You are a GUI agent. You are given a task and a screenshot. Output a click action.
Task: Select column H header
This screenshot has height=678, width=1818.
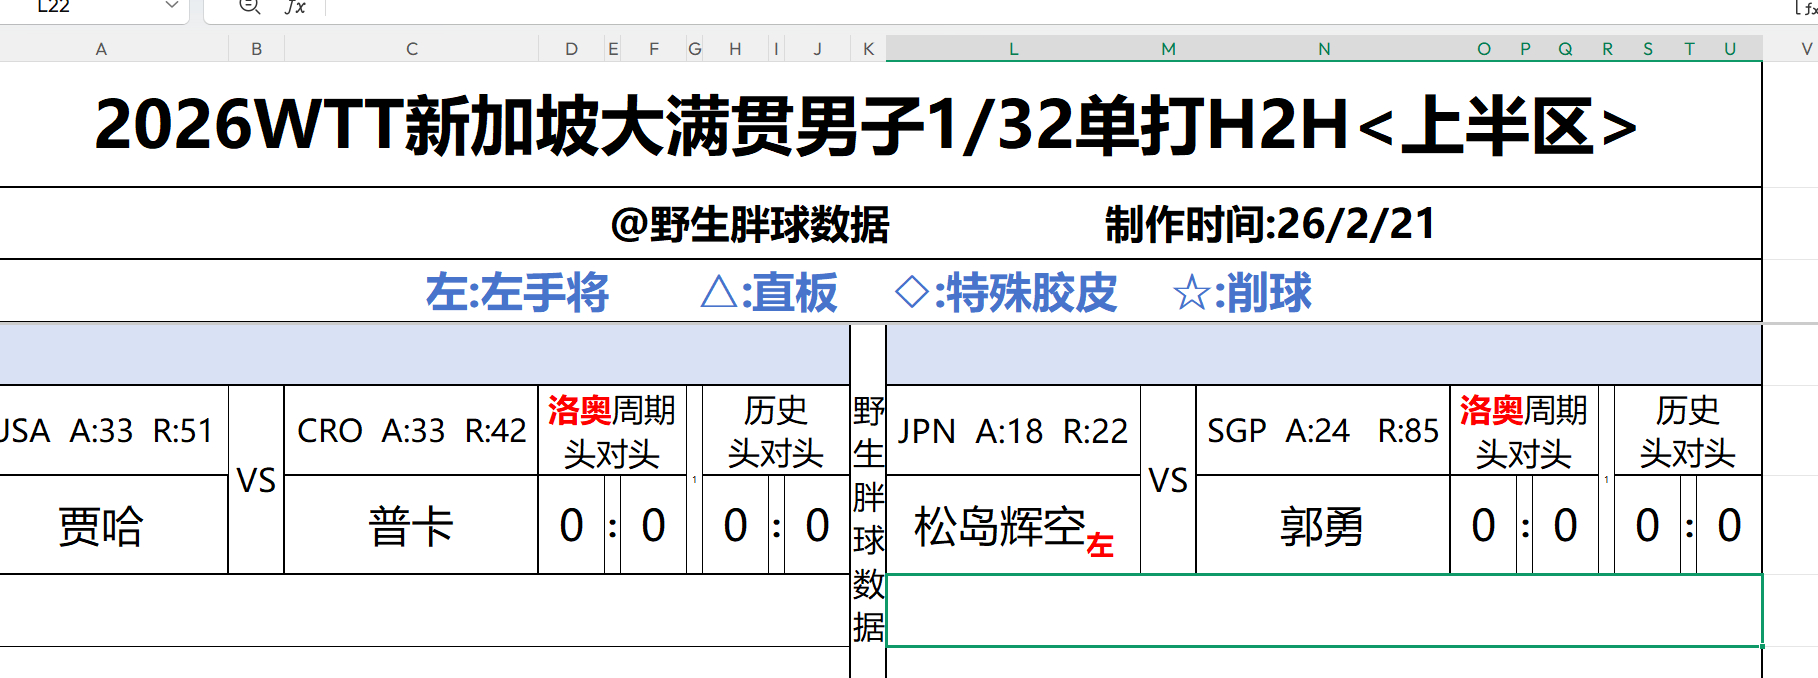click(x=735, y=48)
